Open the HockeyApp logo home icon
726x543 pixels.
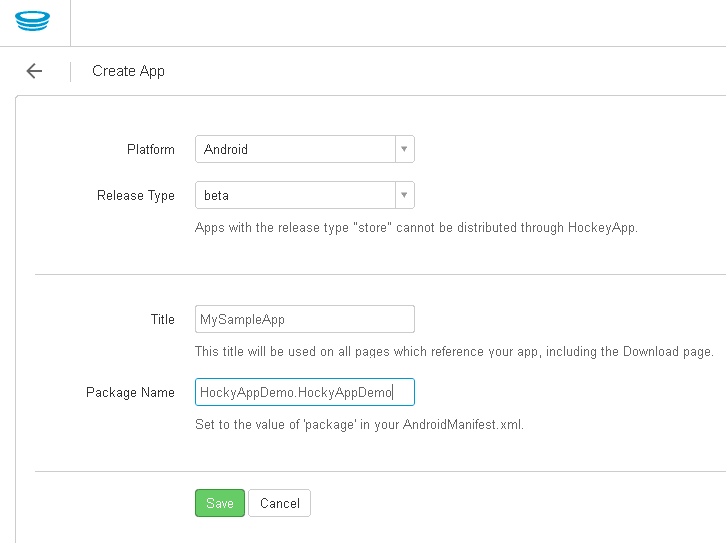pos(32,21)
